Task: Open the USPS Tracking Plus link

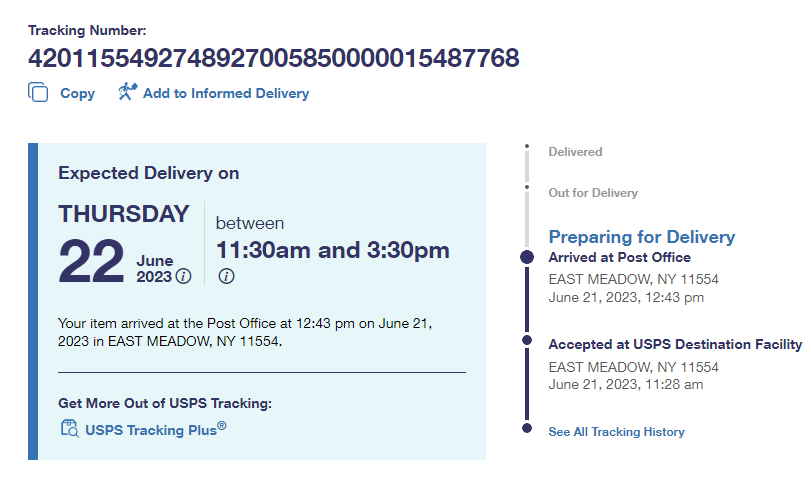Action: pos(155,430)
